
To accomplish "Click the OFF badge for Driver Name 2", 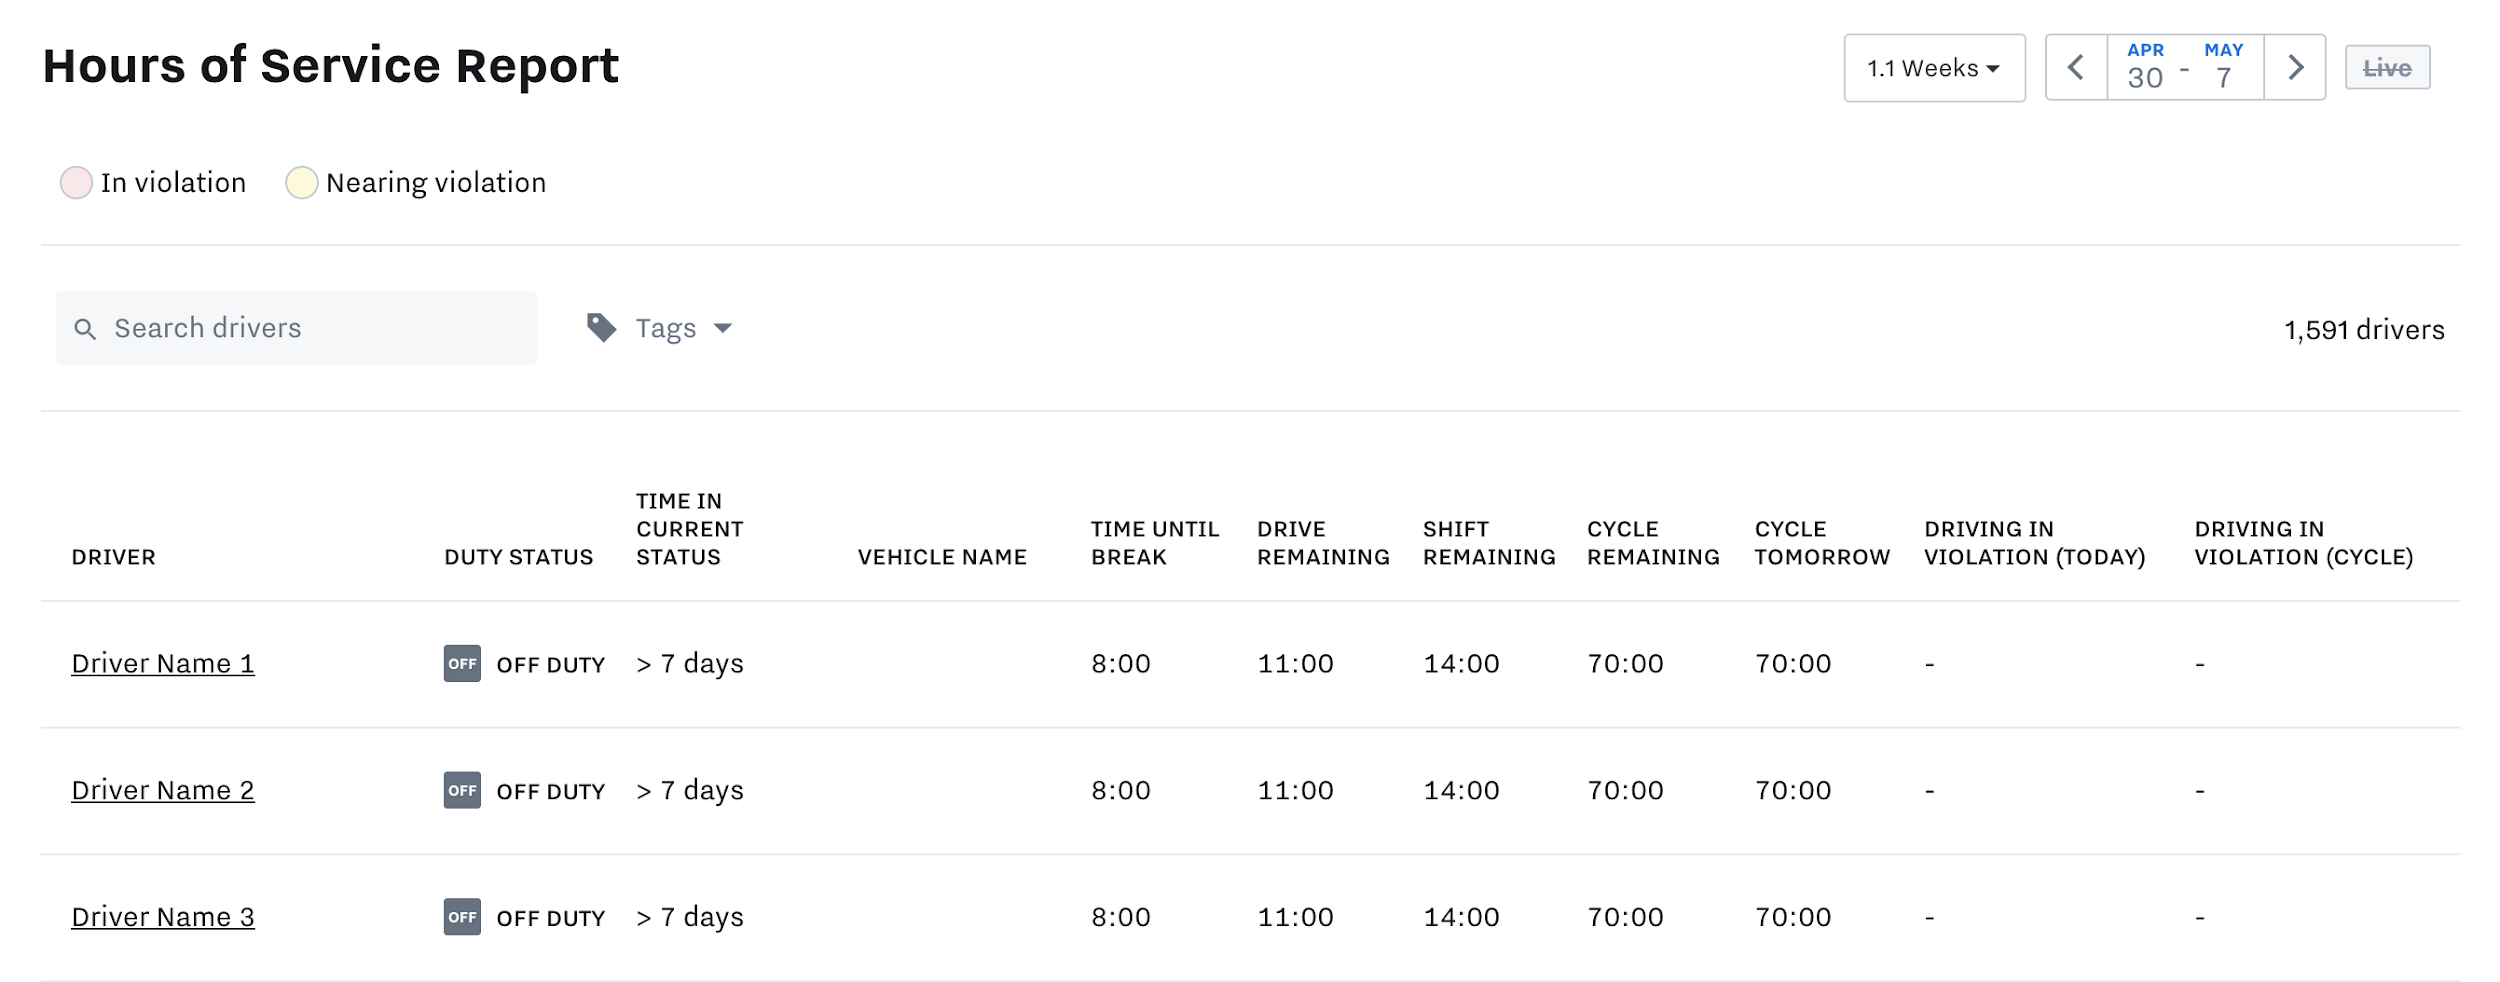I will [462, 790].
